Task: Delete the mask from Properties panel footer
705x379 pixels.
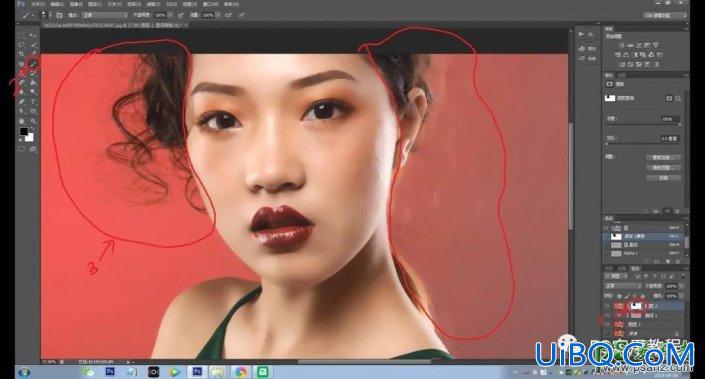Action: [x=678, y=210]
